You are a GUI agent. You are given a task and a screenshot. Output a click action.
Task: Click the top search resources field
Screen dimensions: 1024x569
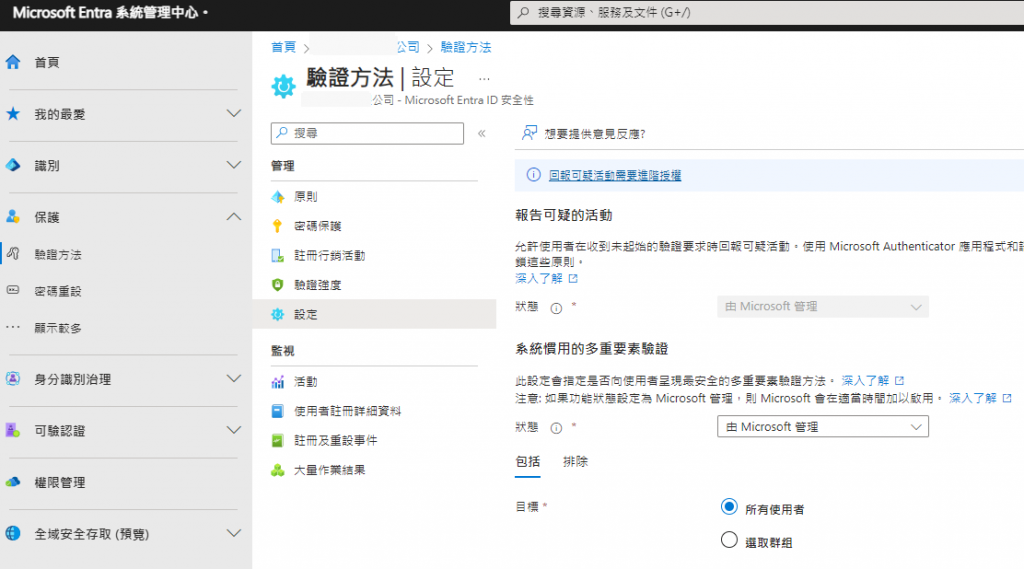[x=767, y=12]
